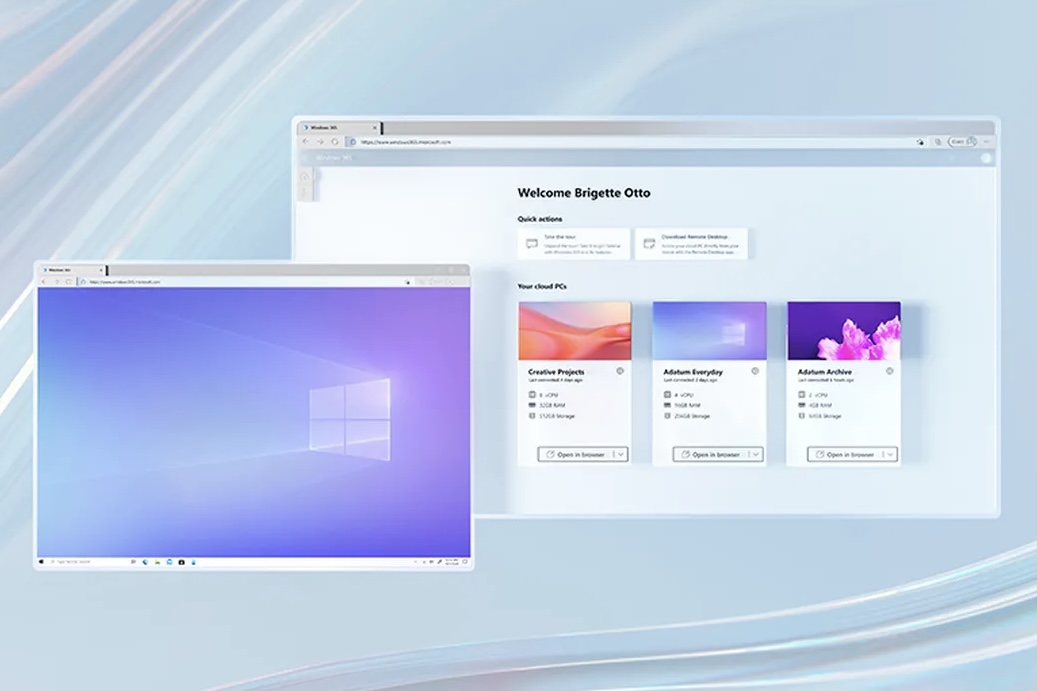1037x691 pixels.
Task: Click the clock in the cloud PC taskbar
Action: (x=452, y=562)
